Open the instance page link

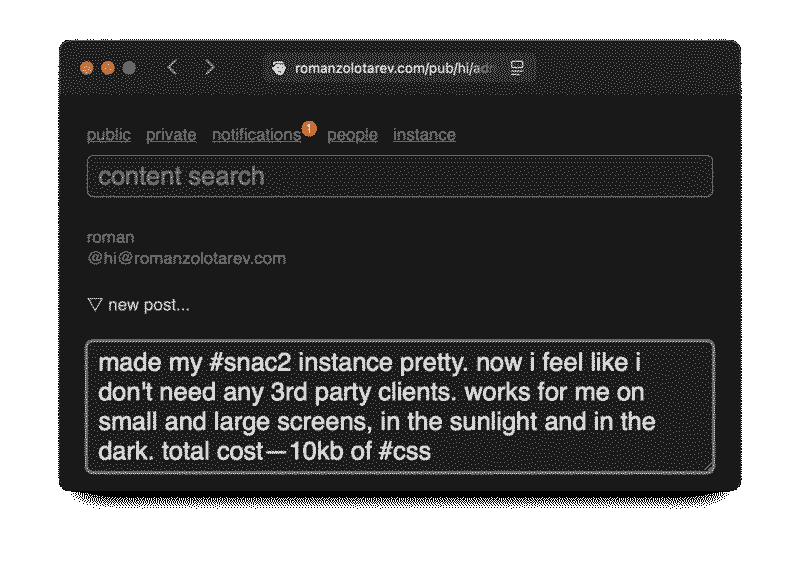(424, 135)
